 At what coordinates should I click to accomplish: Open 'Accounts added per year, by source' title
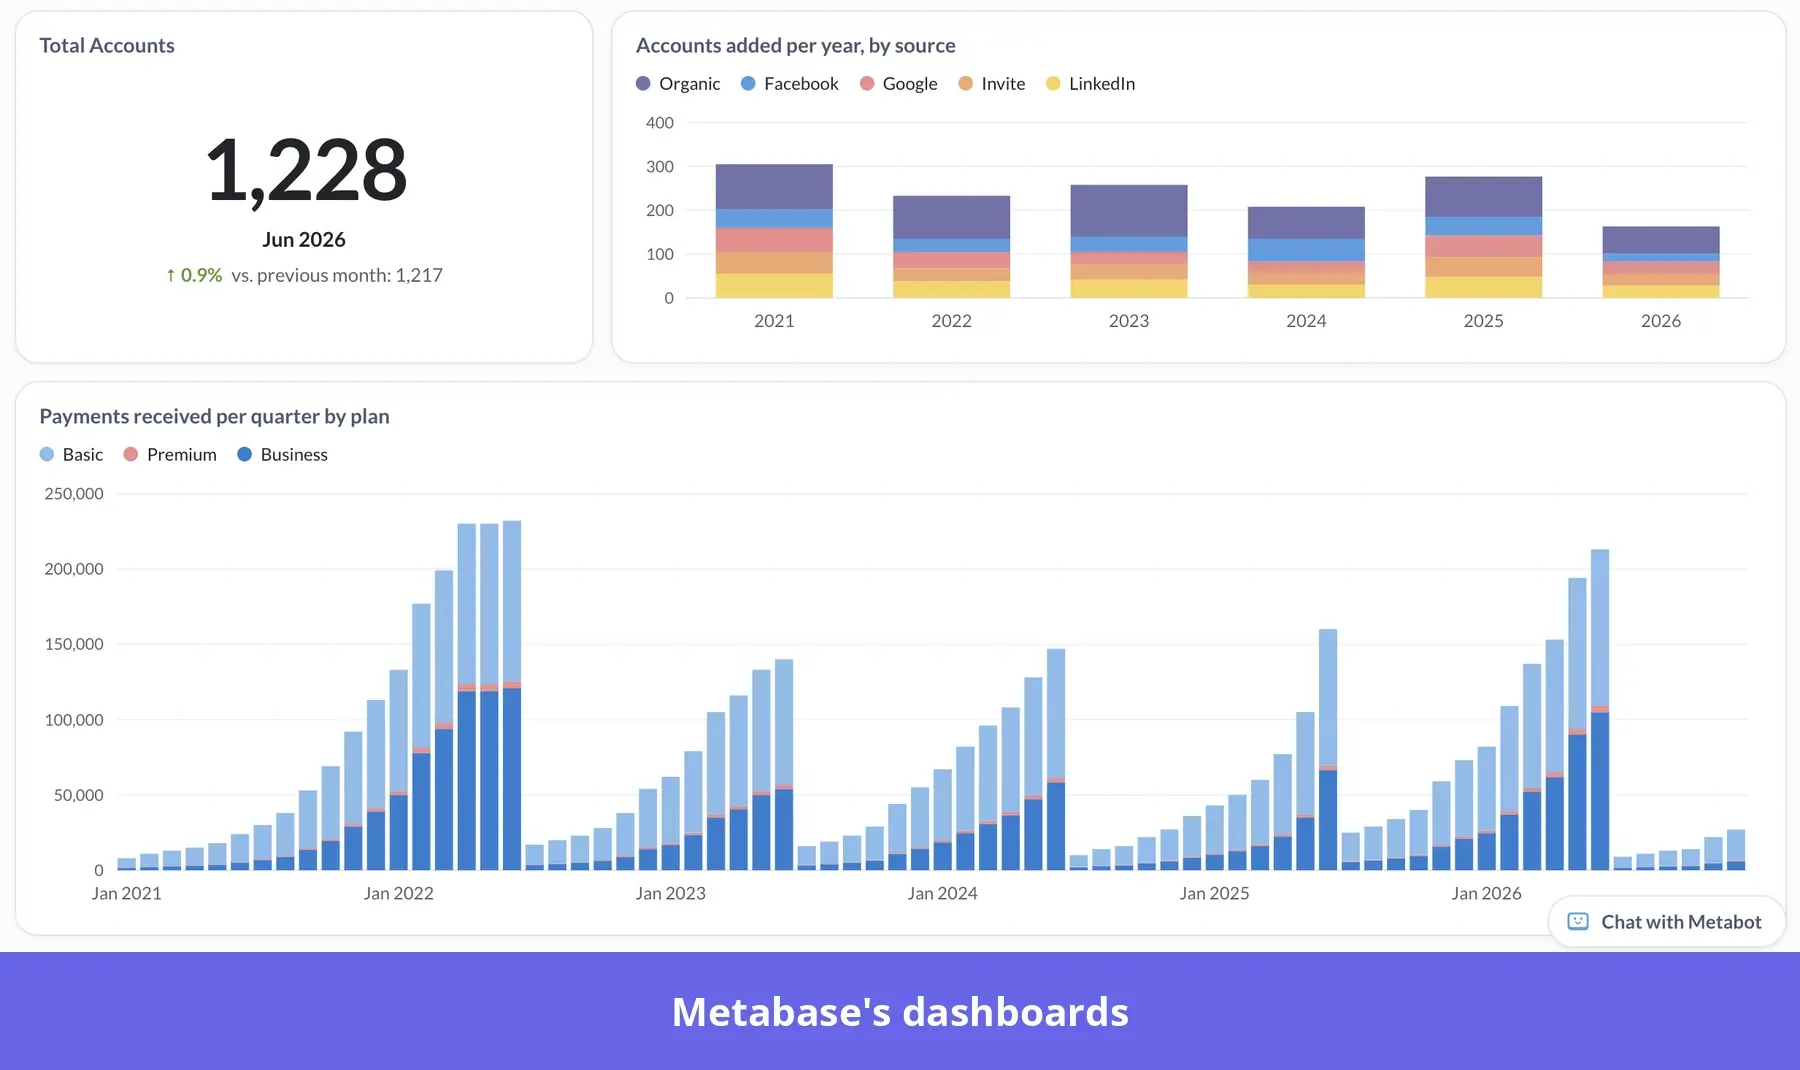(x=796, y=46)
